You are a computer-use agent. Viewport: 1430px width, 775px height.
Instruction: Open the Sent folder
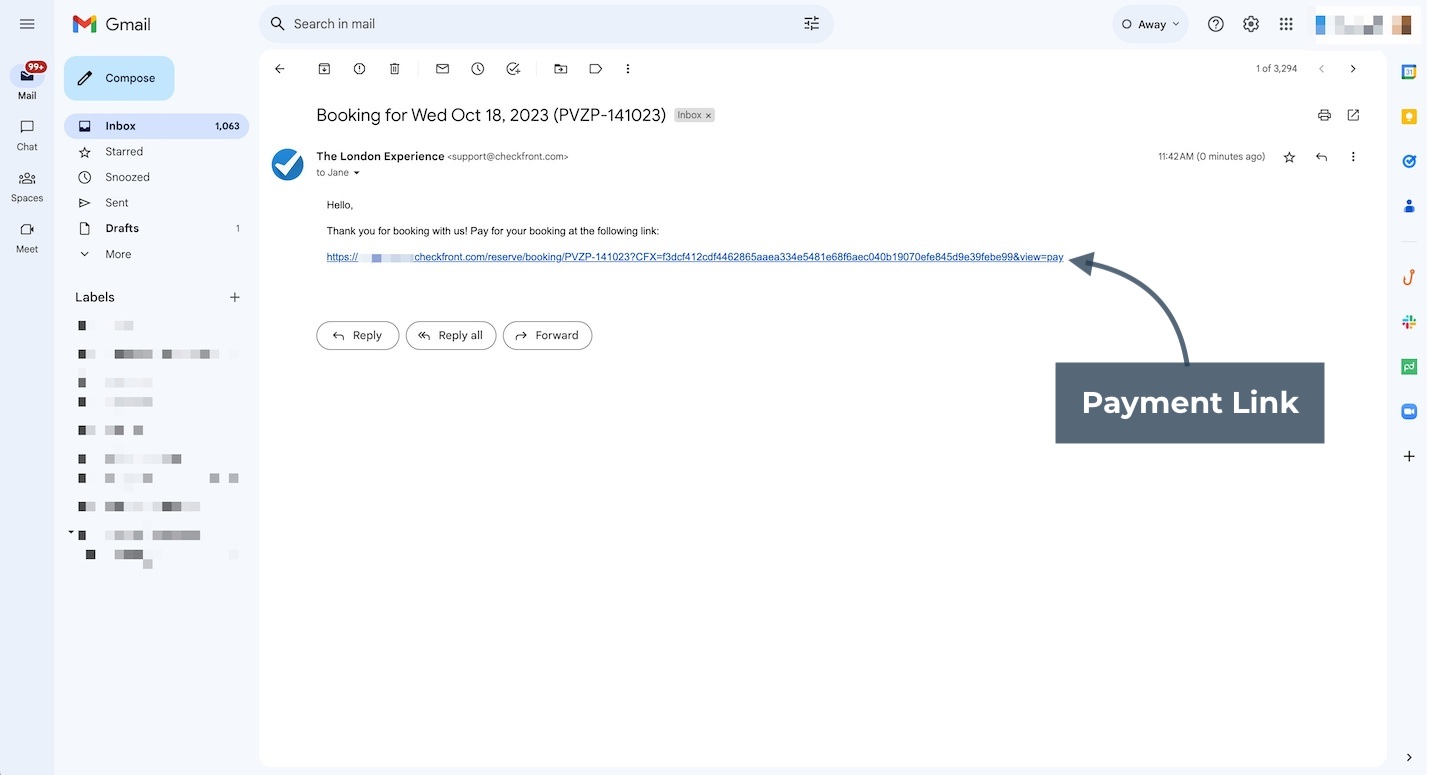coord(157,203)
